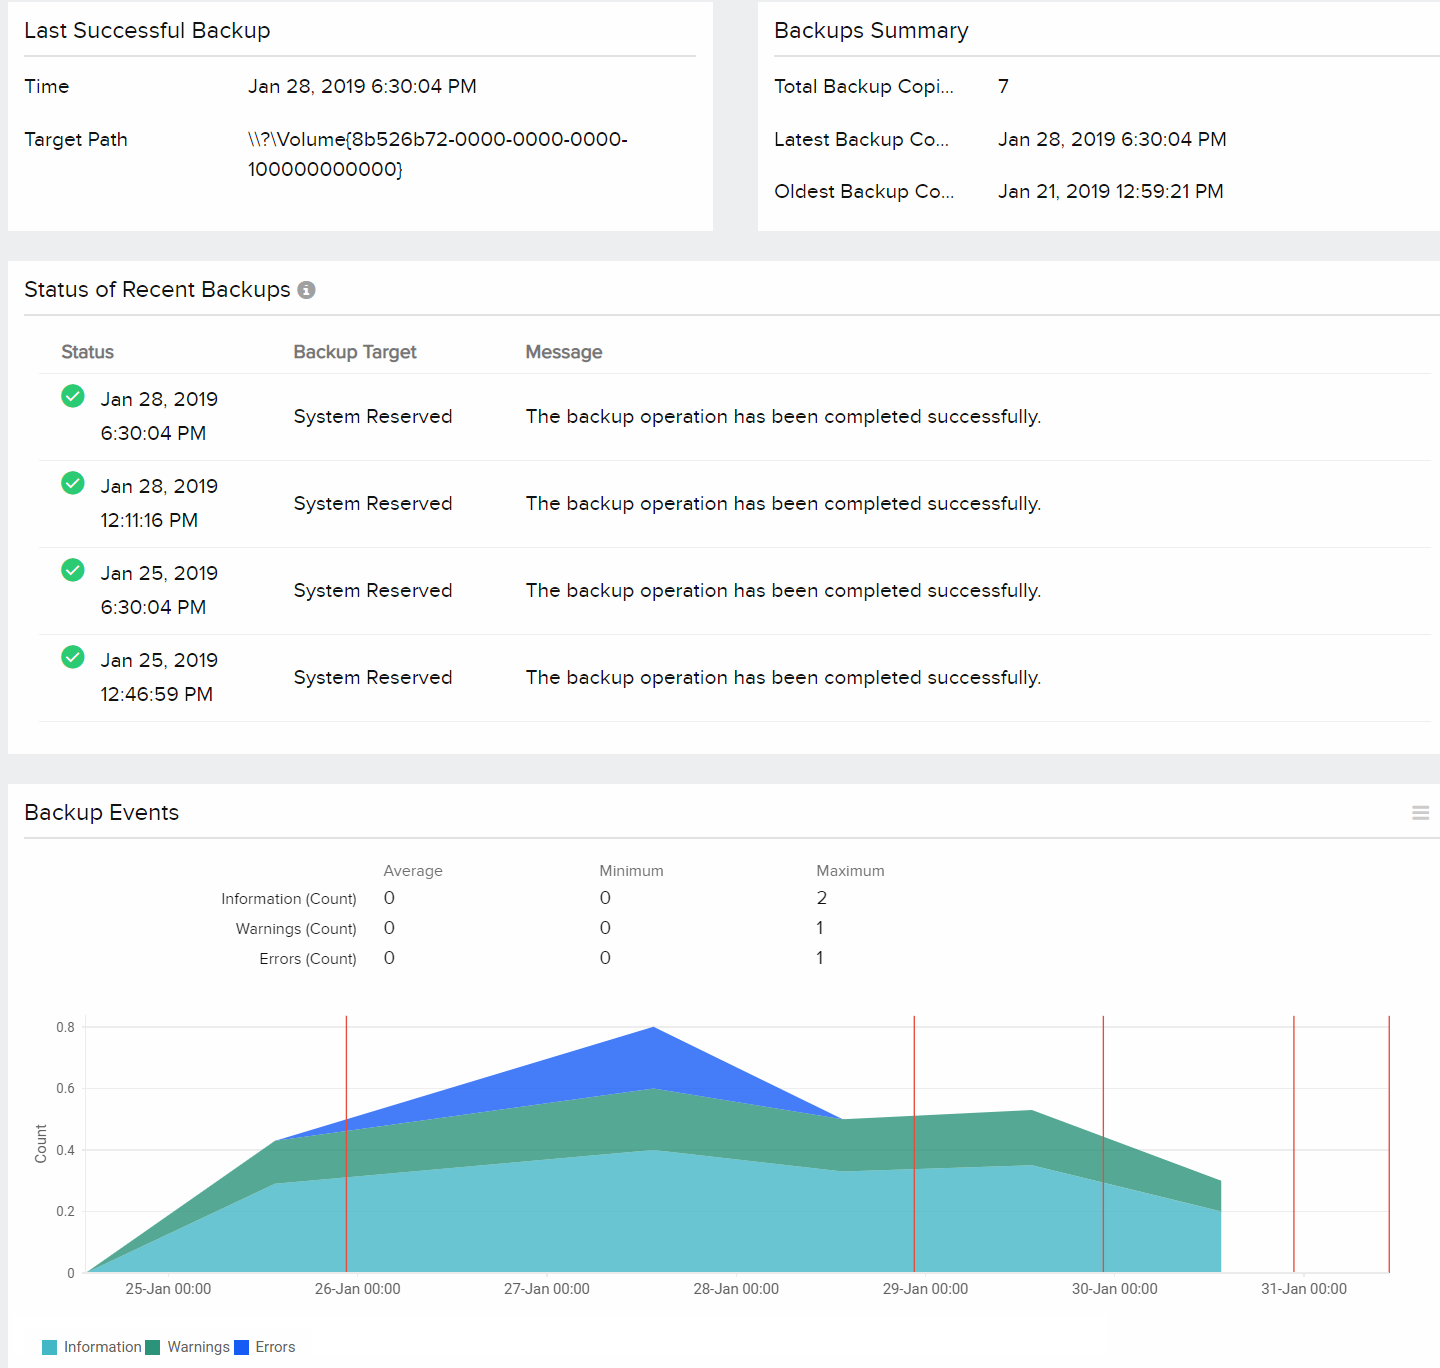Screen dimensions: 1440x1368
Task: Click the Target Path volume text
Action: [x=437, y=154]
